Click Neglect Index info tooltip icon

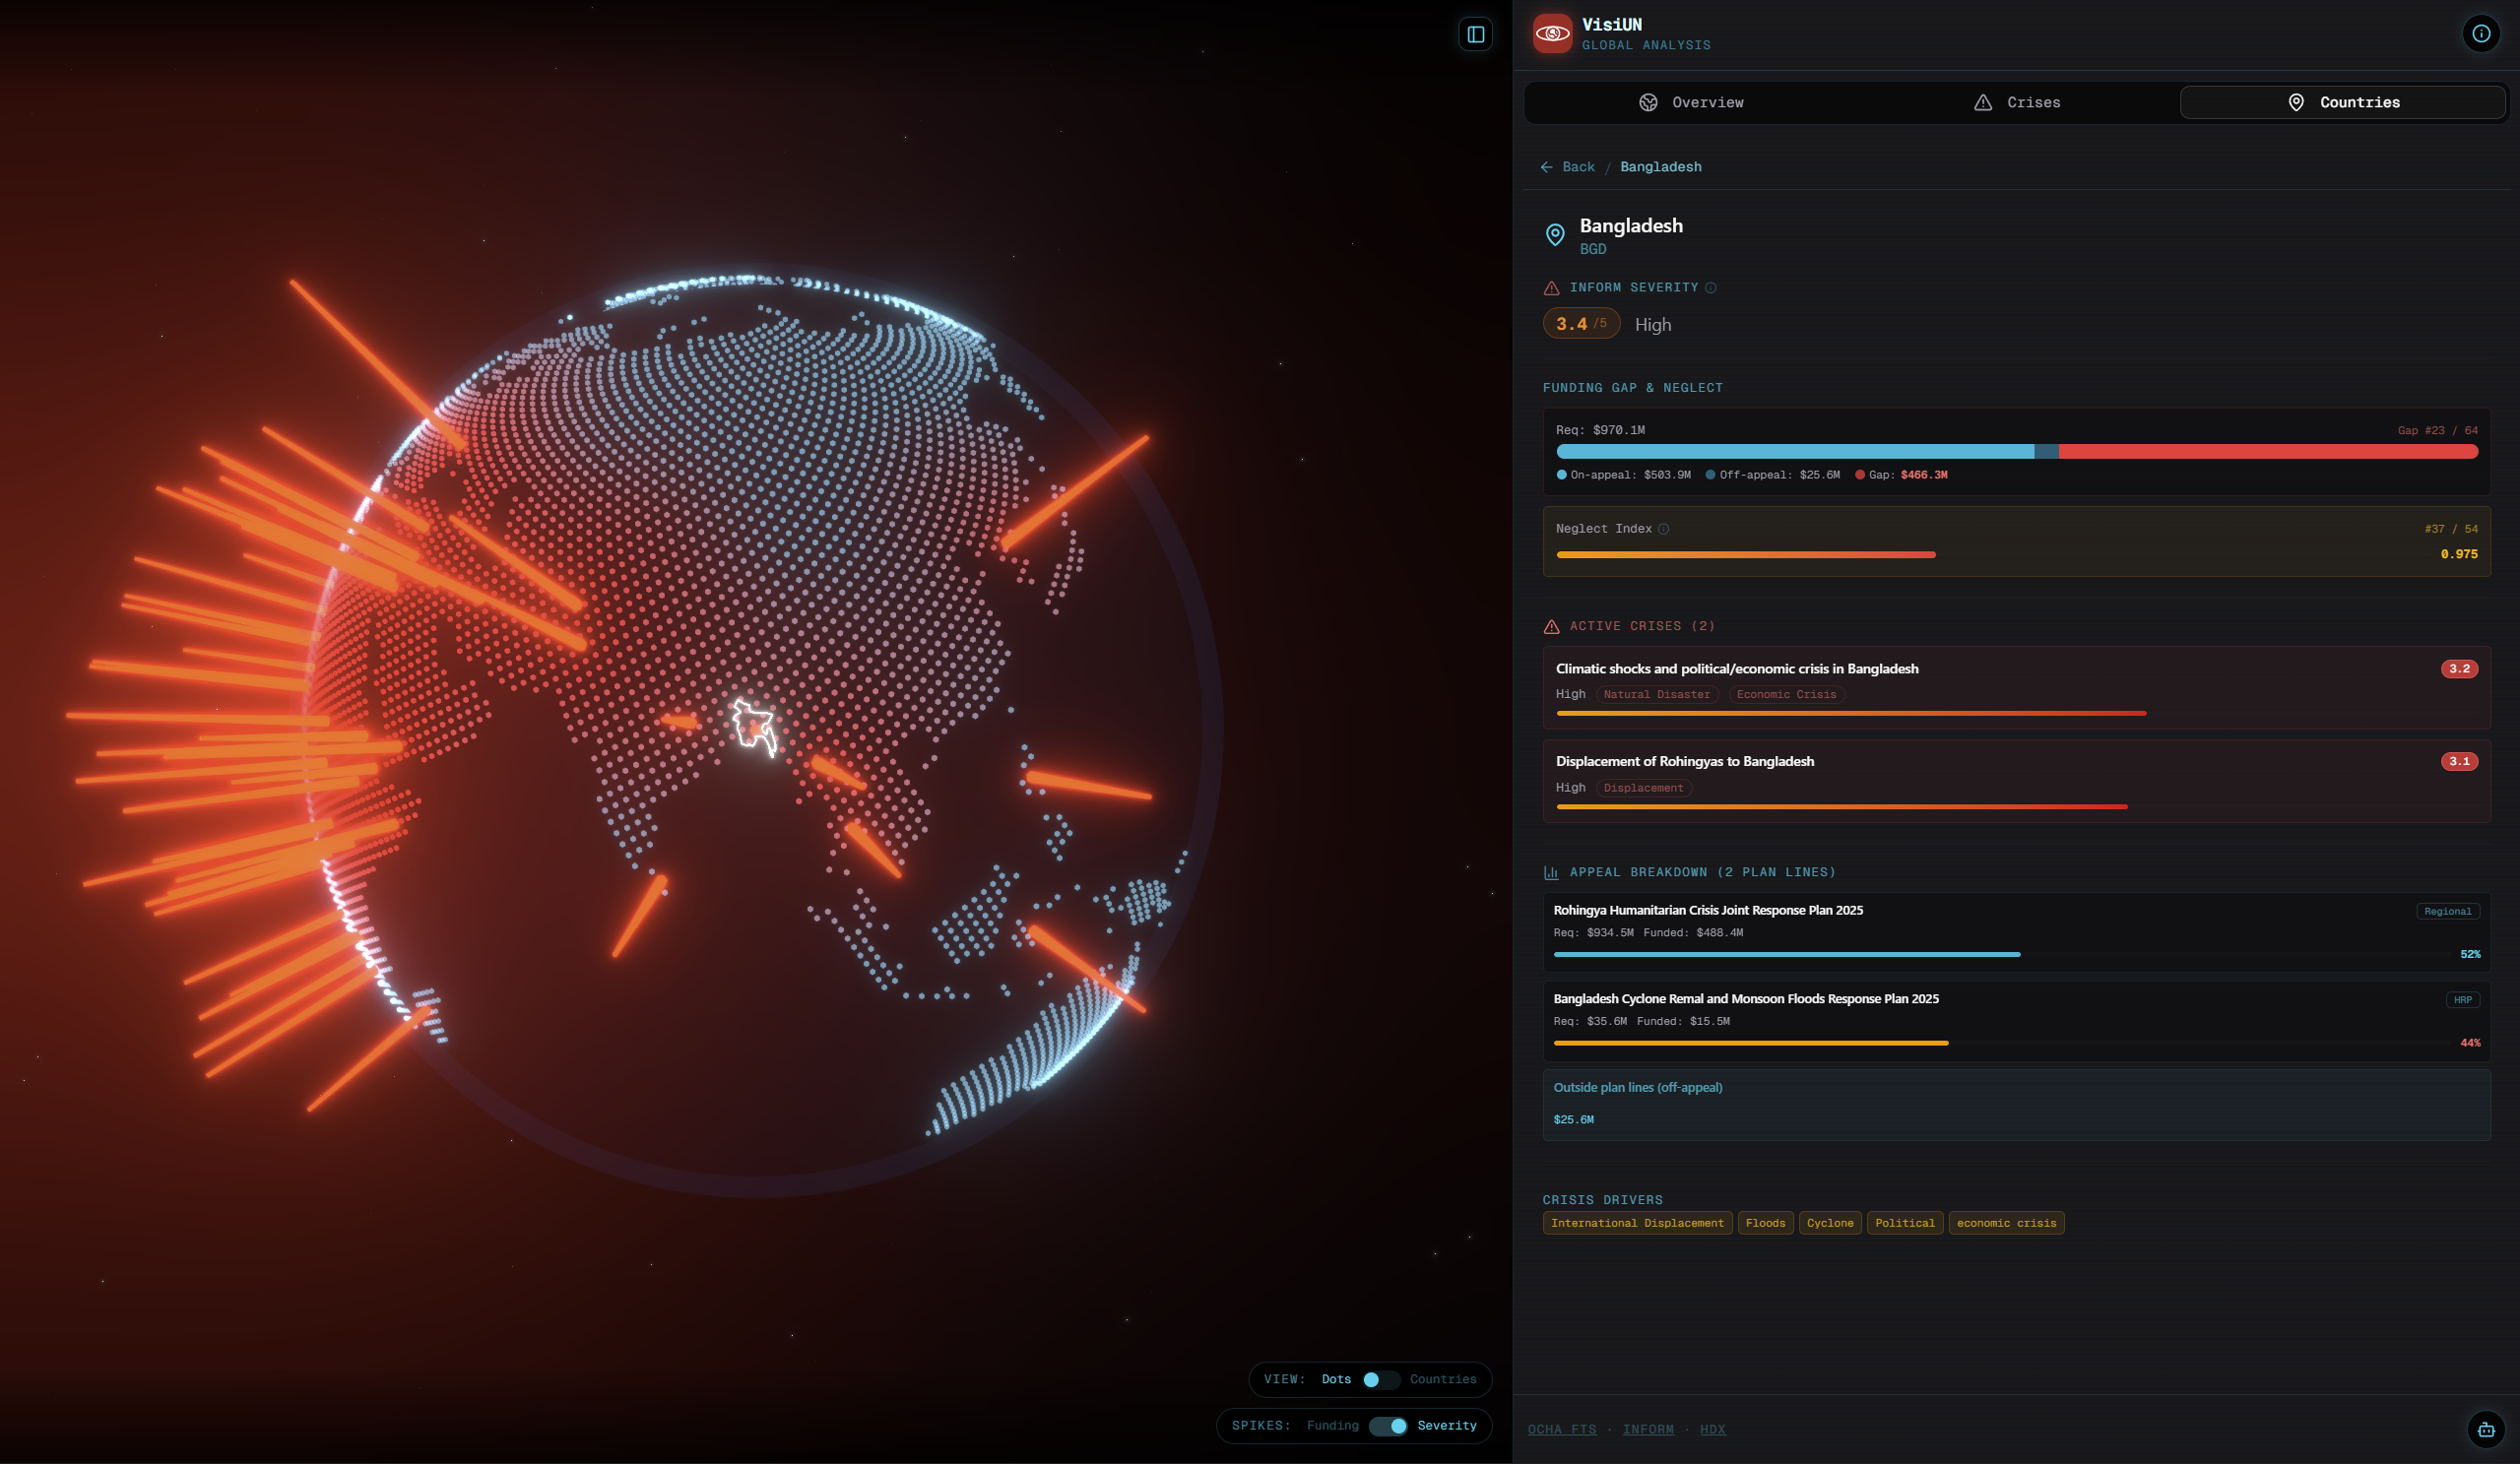(1664, 529)
